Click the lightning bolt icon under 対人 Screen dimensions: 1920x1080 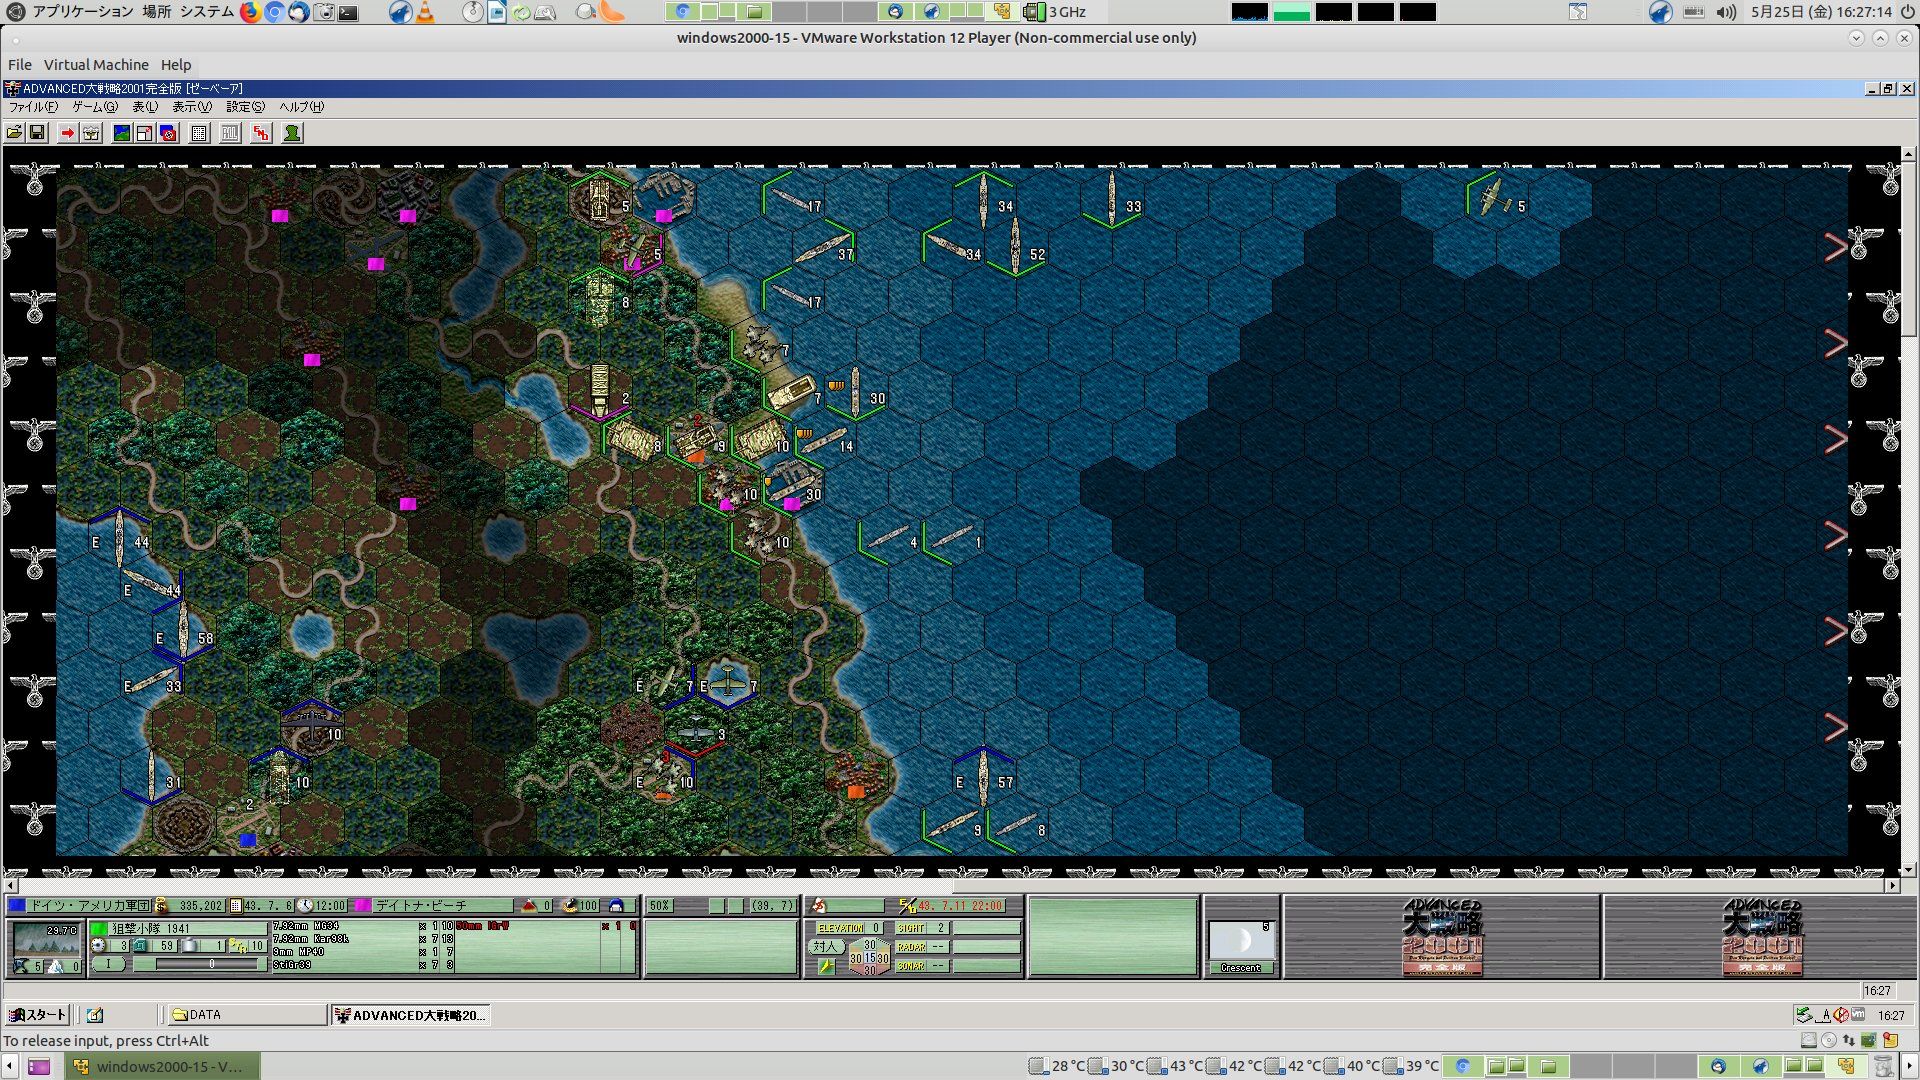[825, 966]
